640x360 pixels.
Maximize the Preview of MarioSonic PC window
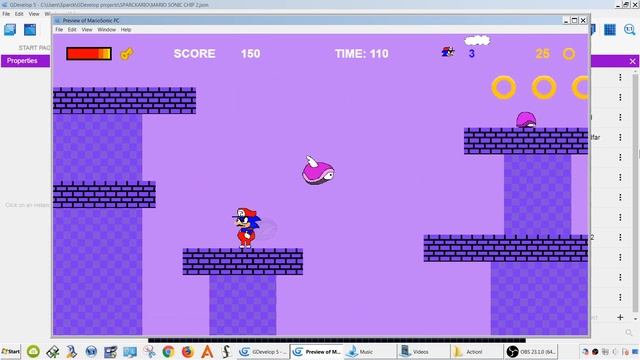pos(574,20)
